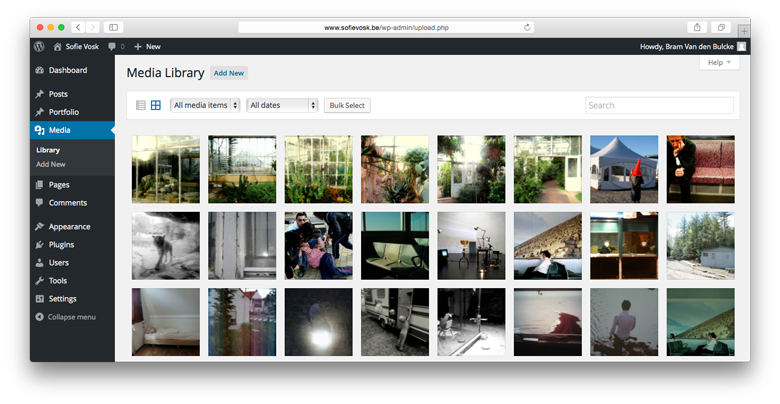
Task: Visit site via Sofie Vosk home icon
Action: 57,46
